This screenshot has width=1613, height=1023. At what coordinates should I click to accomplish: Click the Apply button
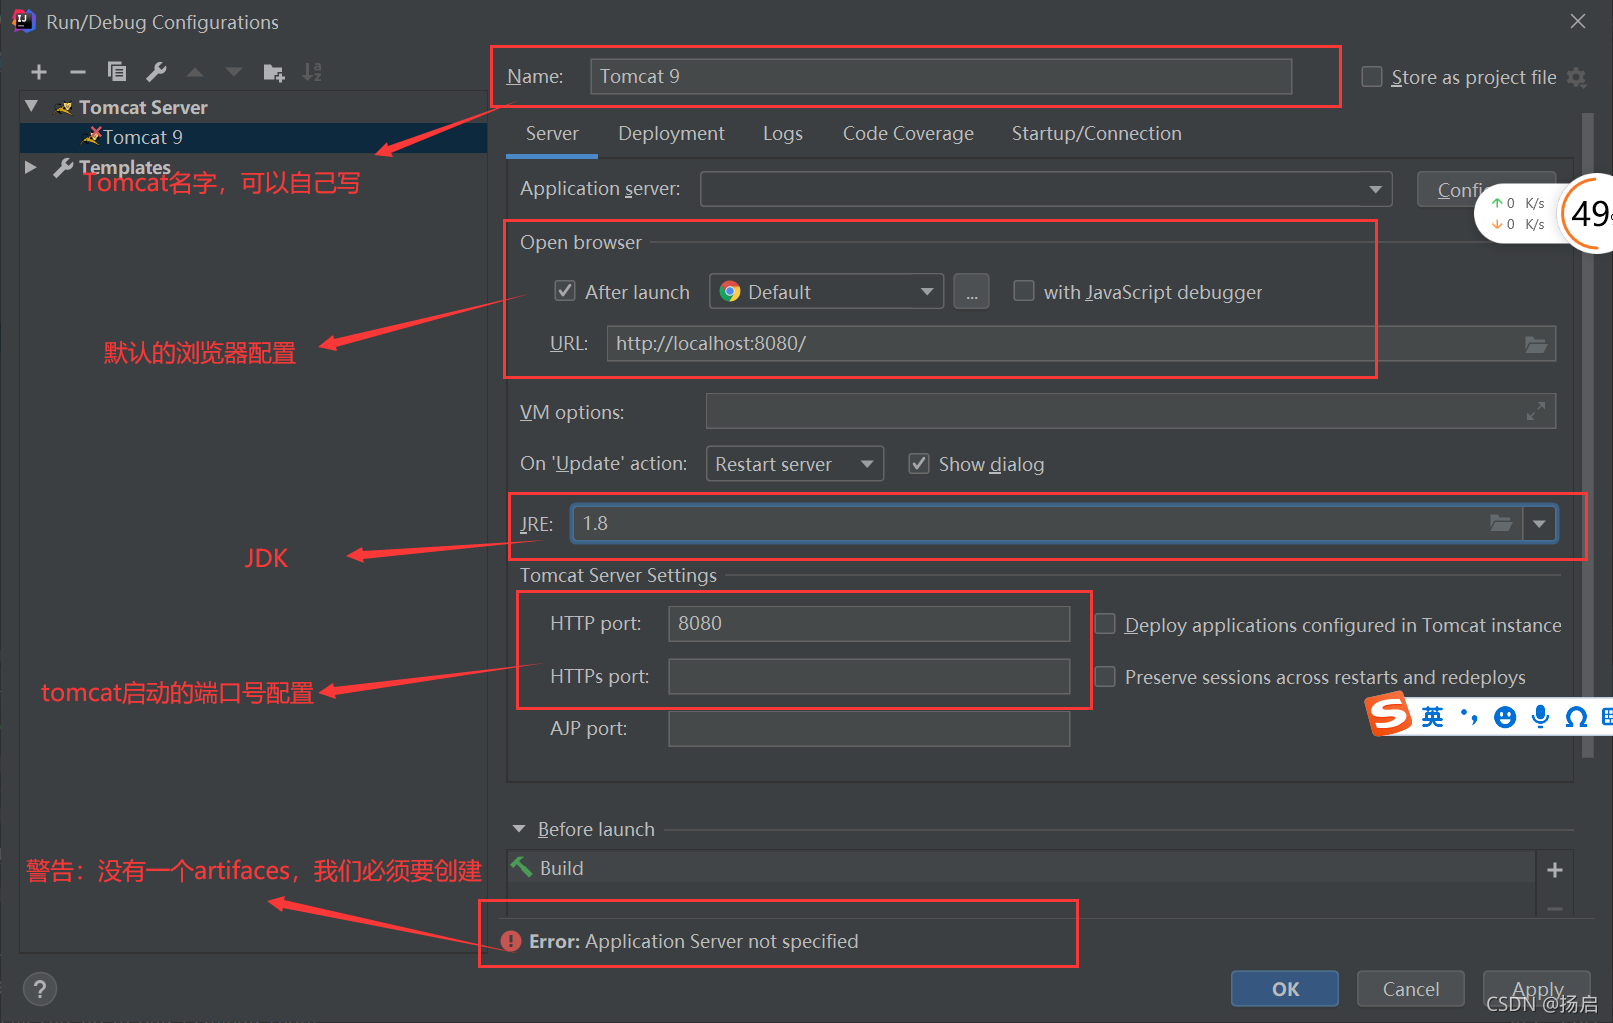(x=1537, y=989)
